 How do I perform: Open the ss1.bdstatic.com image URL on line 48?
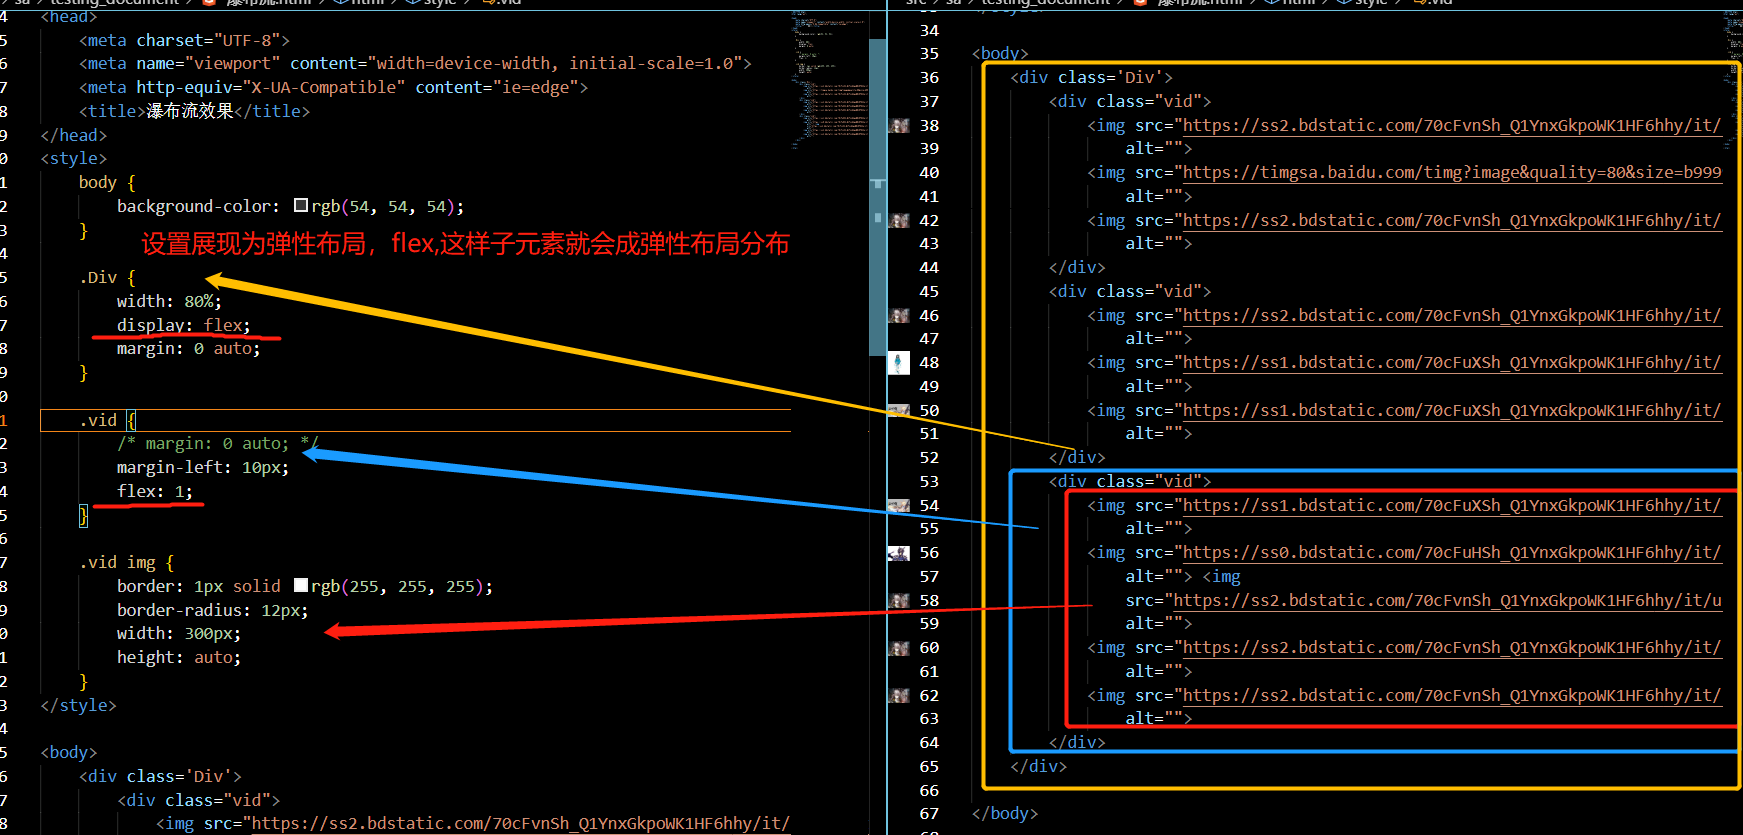point(1452,362)
